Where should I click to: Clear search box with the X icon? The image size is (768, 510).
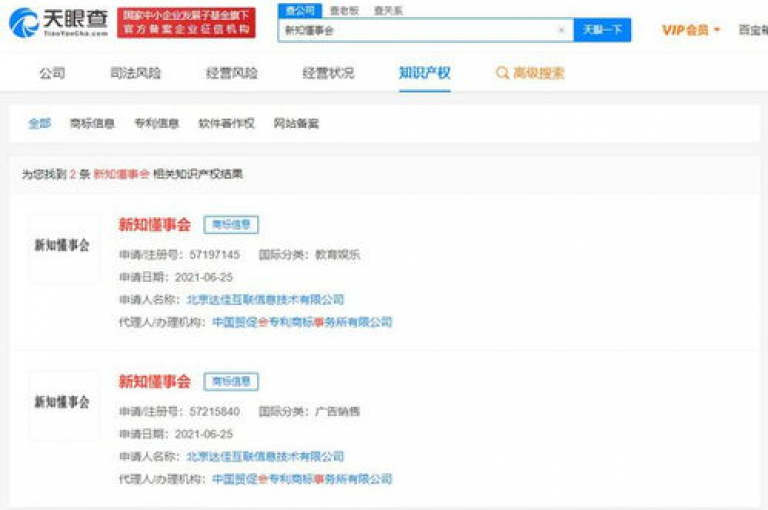coord(561,30)
